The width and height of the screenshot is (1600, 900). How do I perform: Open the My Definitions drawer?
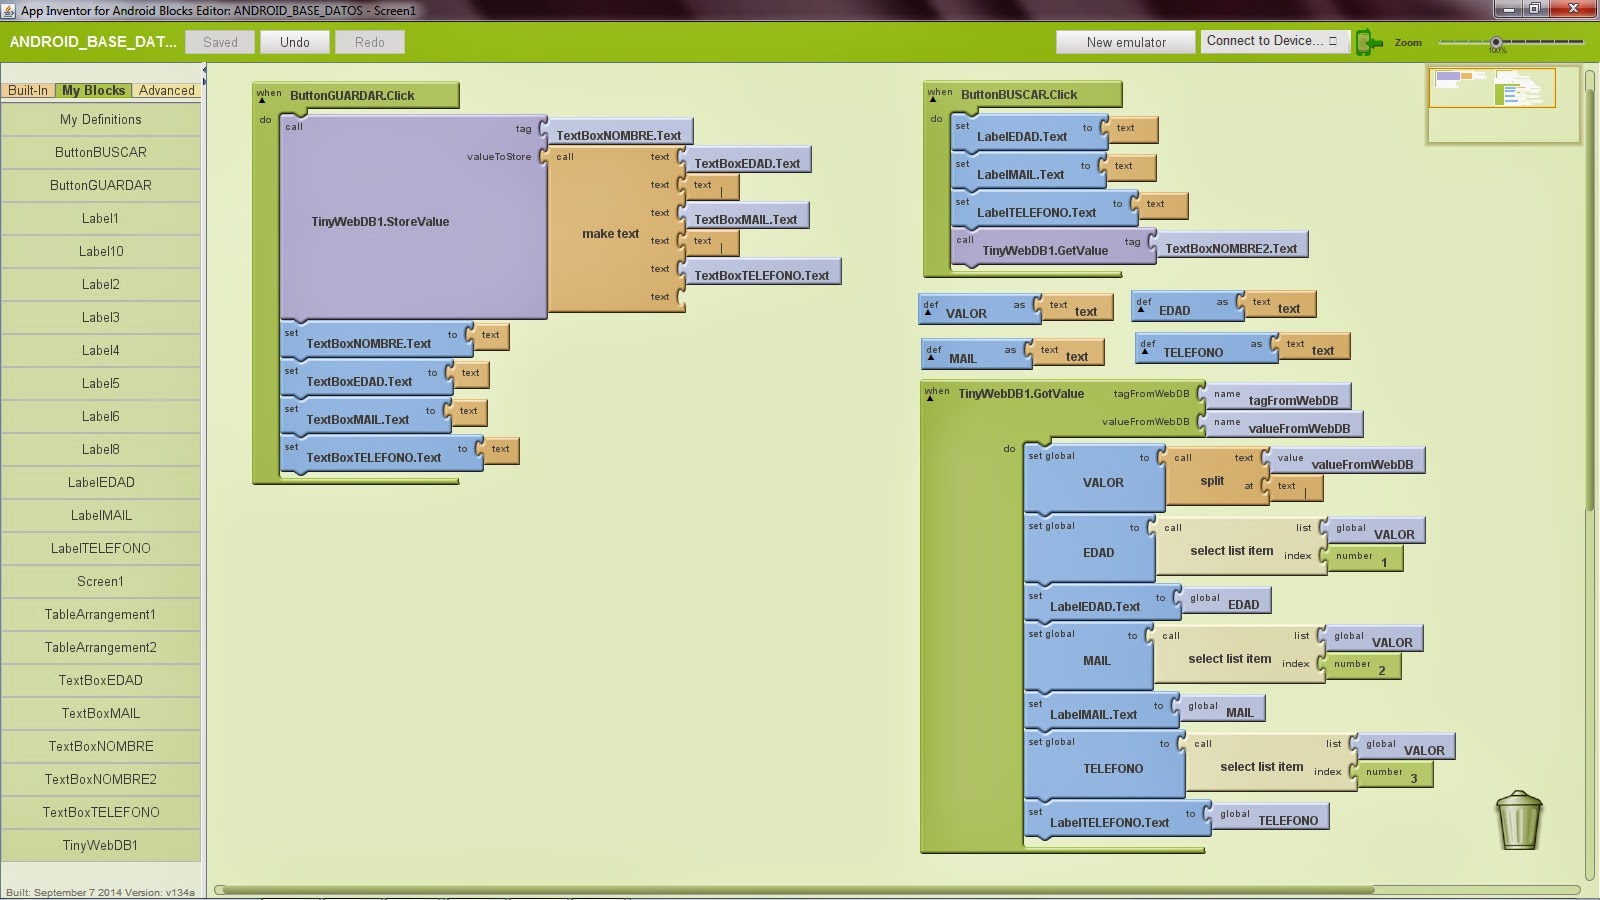click(x=100, y=119)
